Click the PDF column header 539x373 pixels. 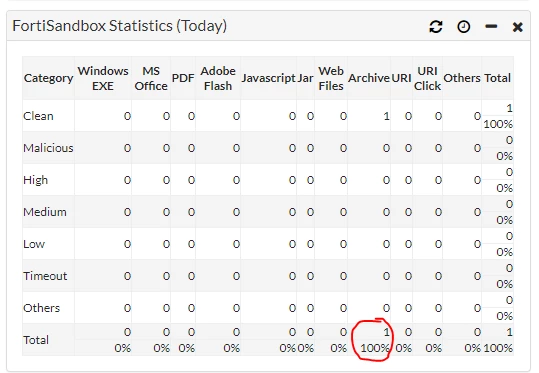point(183,78)
